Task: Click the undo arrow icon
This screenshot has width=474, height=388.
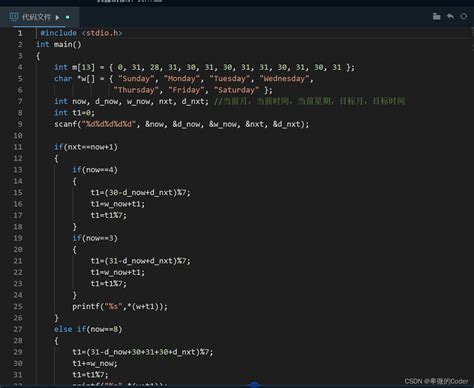Action: pyautogui.click(x=450, y=16)
